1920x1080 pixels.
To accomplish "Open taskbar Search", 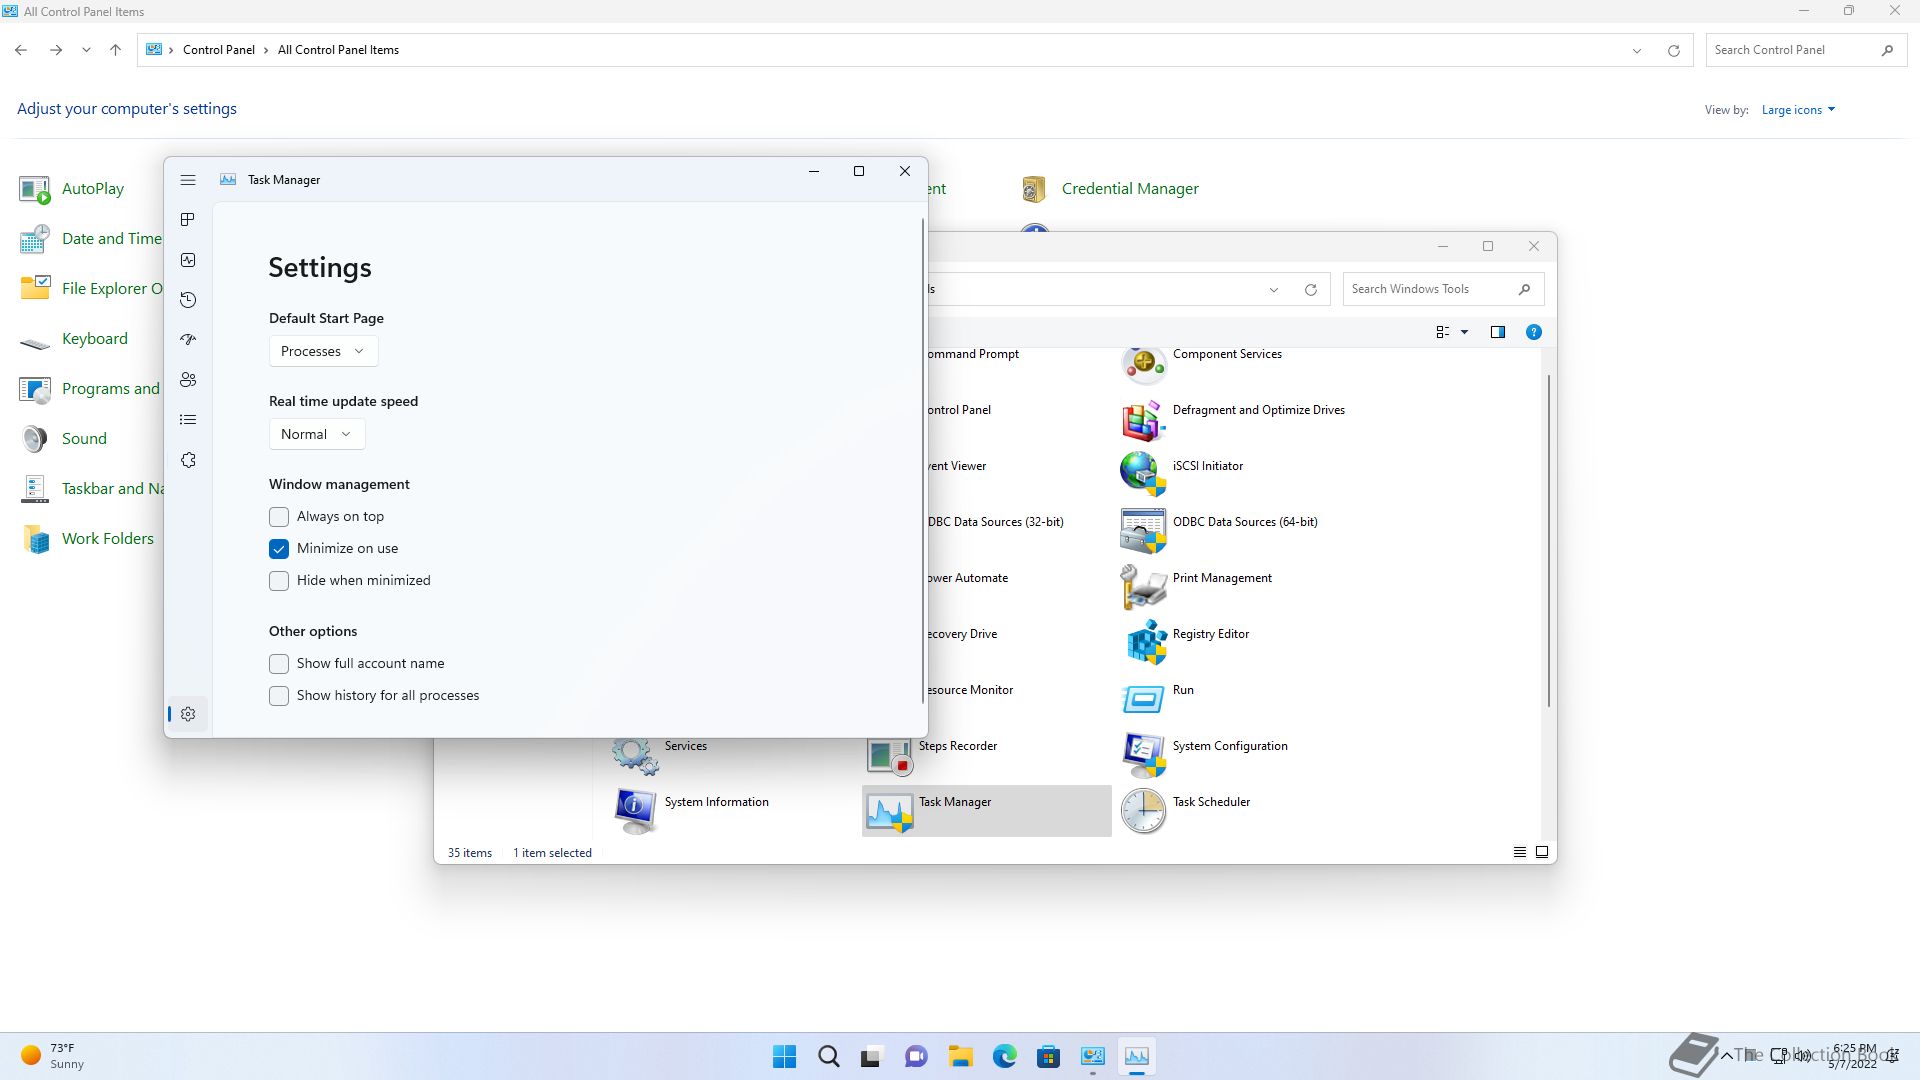I will tap(829, 1057).
